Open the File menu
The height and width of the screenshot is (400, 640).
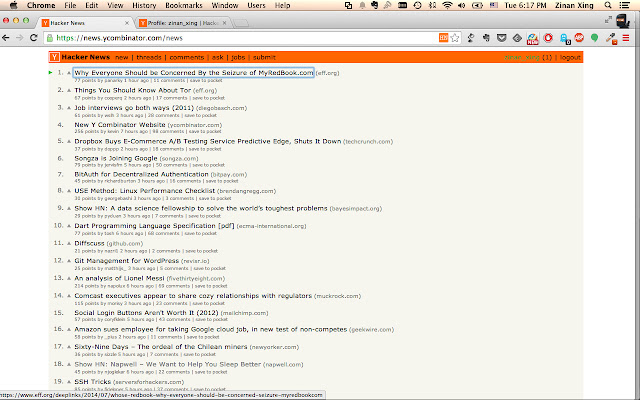click(70, 5)
